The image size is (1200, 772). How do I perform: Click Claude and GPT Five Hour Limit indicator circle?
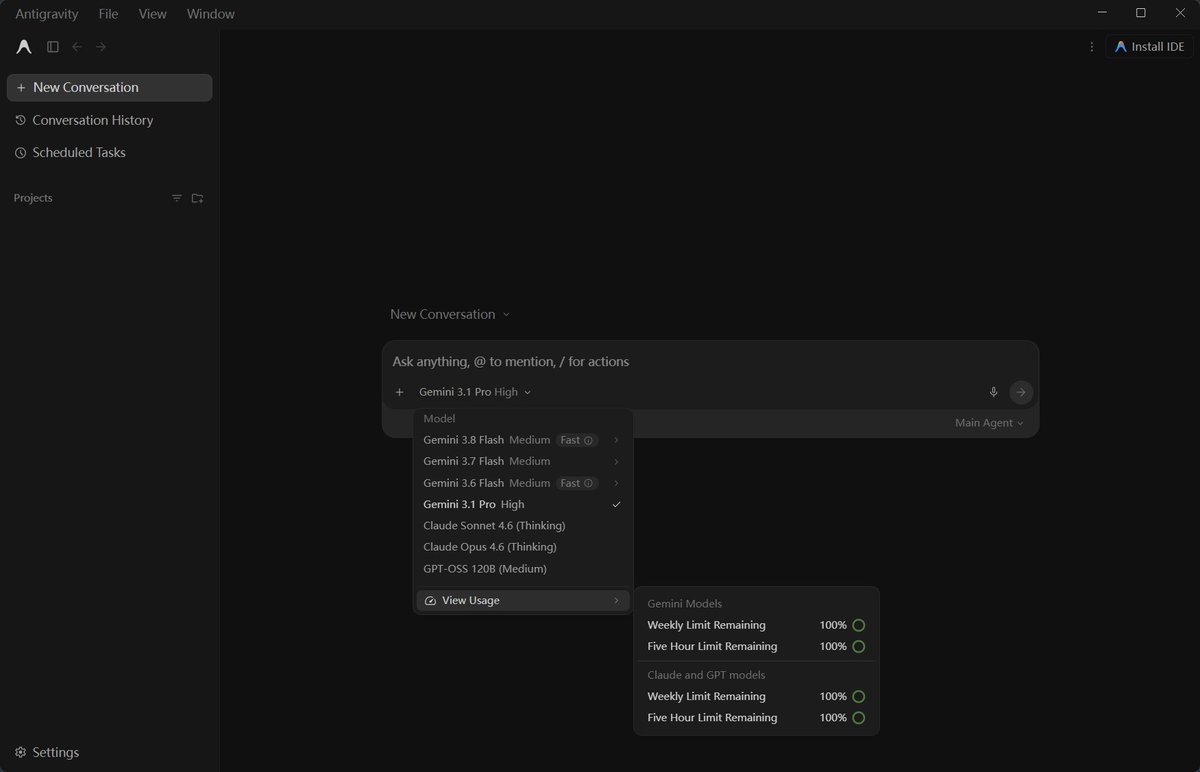click(858, 718)
